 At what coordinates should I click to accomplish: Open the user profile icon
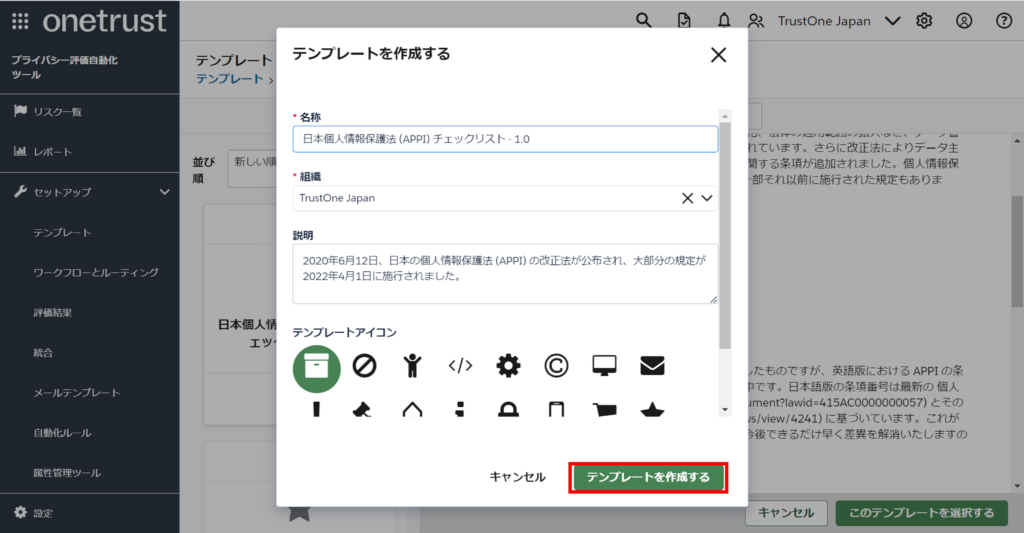pos(964,21)
